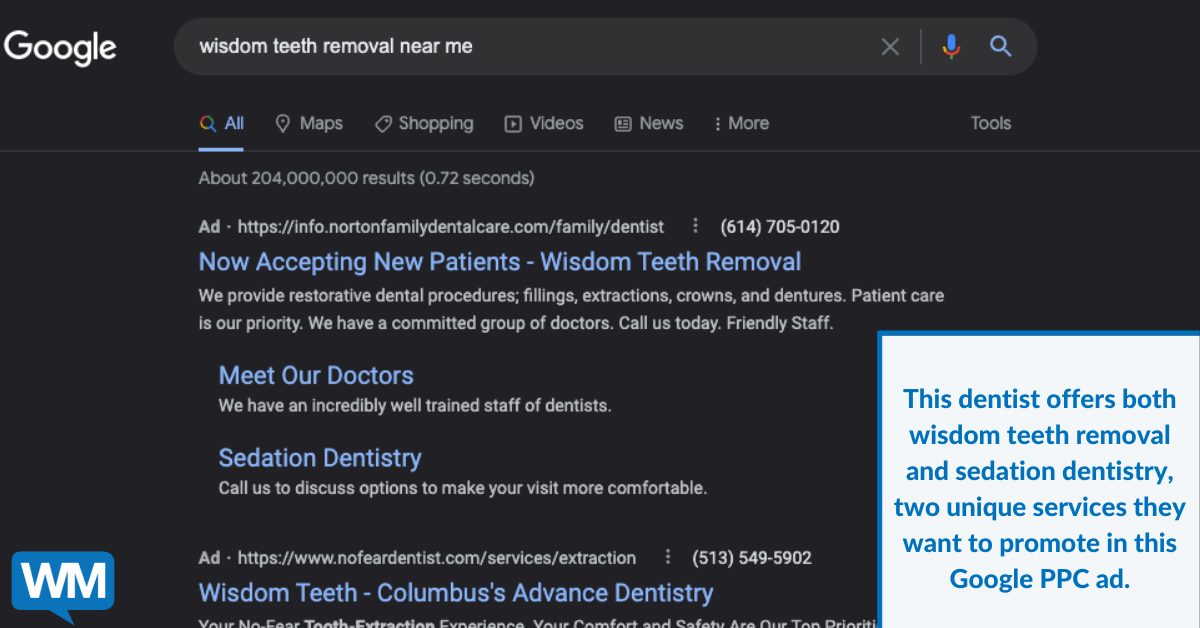Click the Sedation Dentistry sitelink
The image size is (1200, 628).
pos(320,458)
